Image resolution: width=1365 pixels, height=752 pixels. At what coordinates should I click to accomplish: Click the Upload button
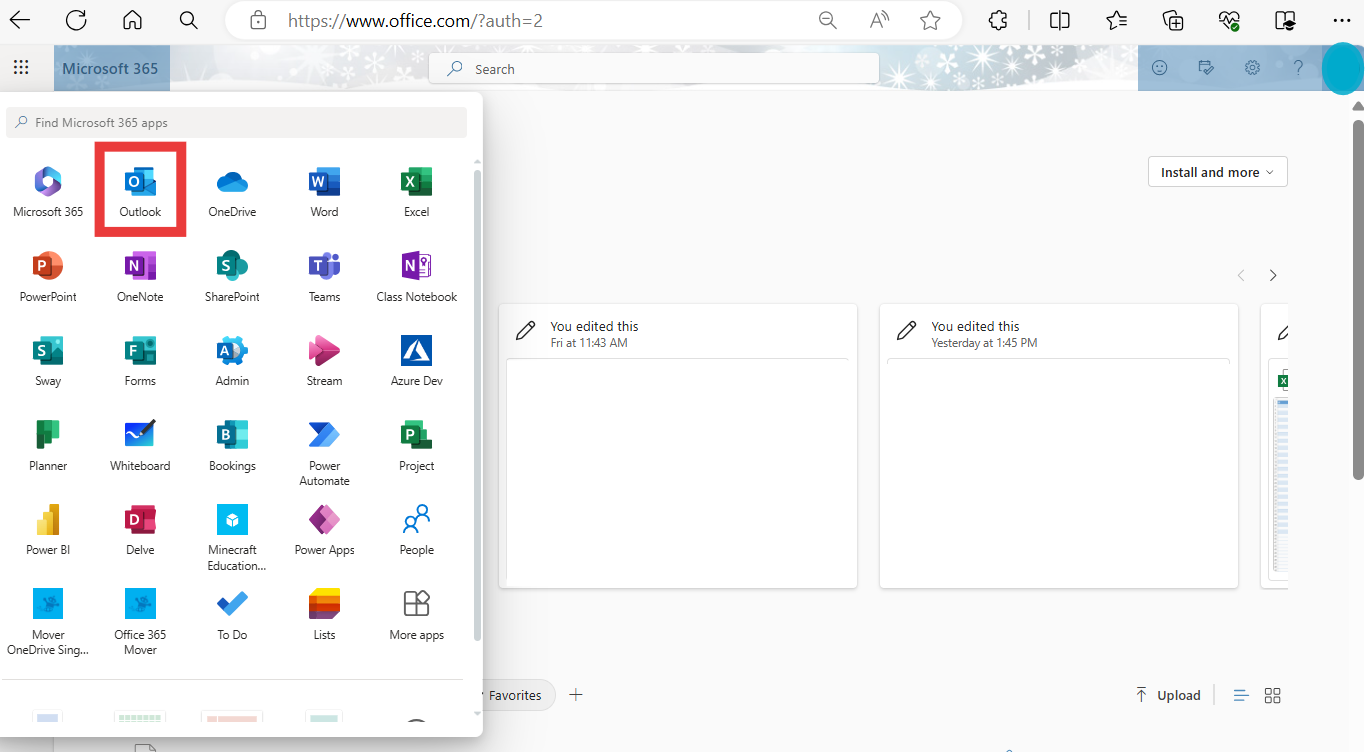pyautogui.click(x=1168, y=695)
